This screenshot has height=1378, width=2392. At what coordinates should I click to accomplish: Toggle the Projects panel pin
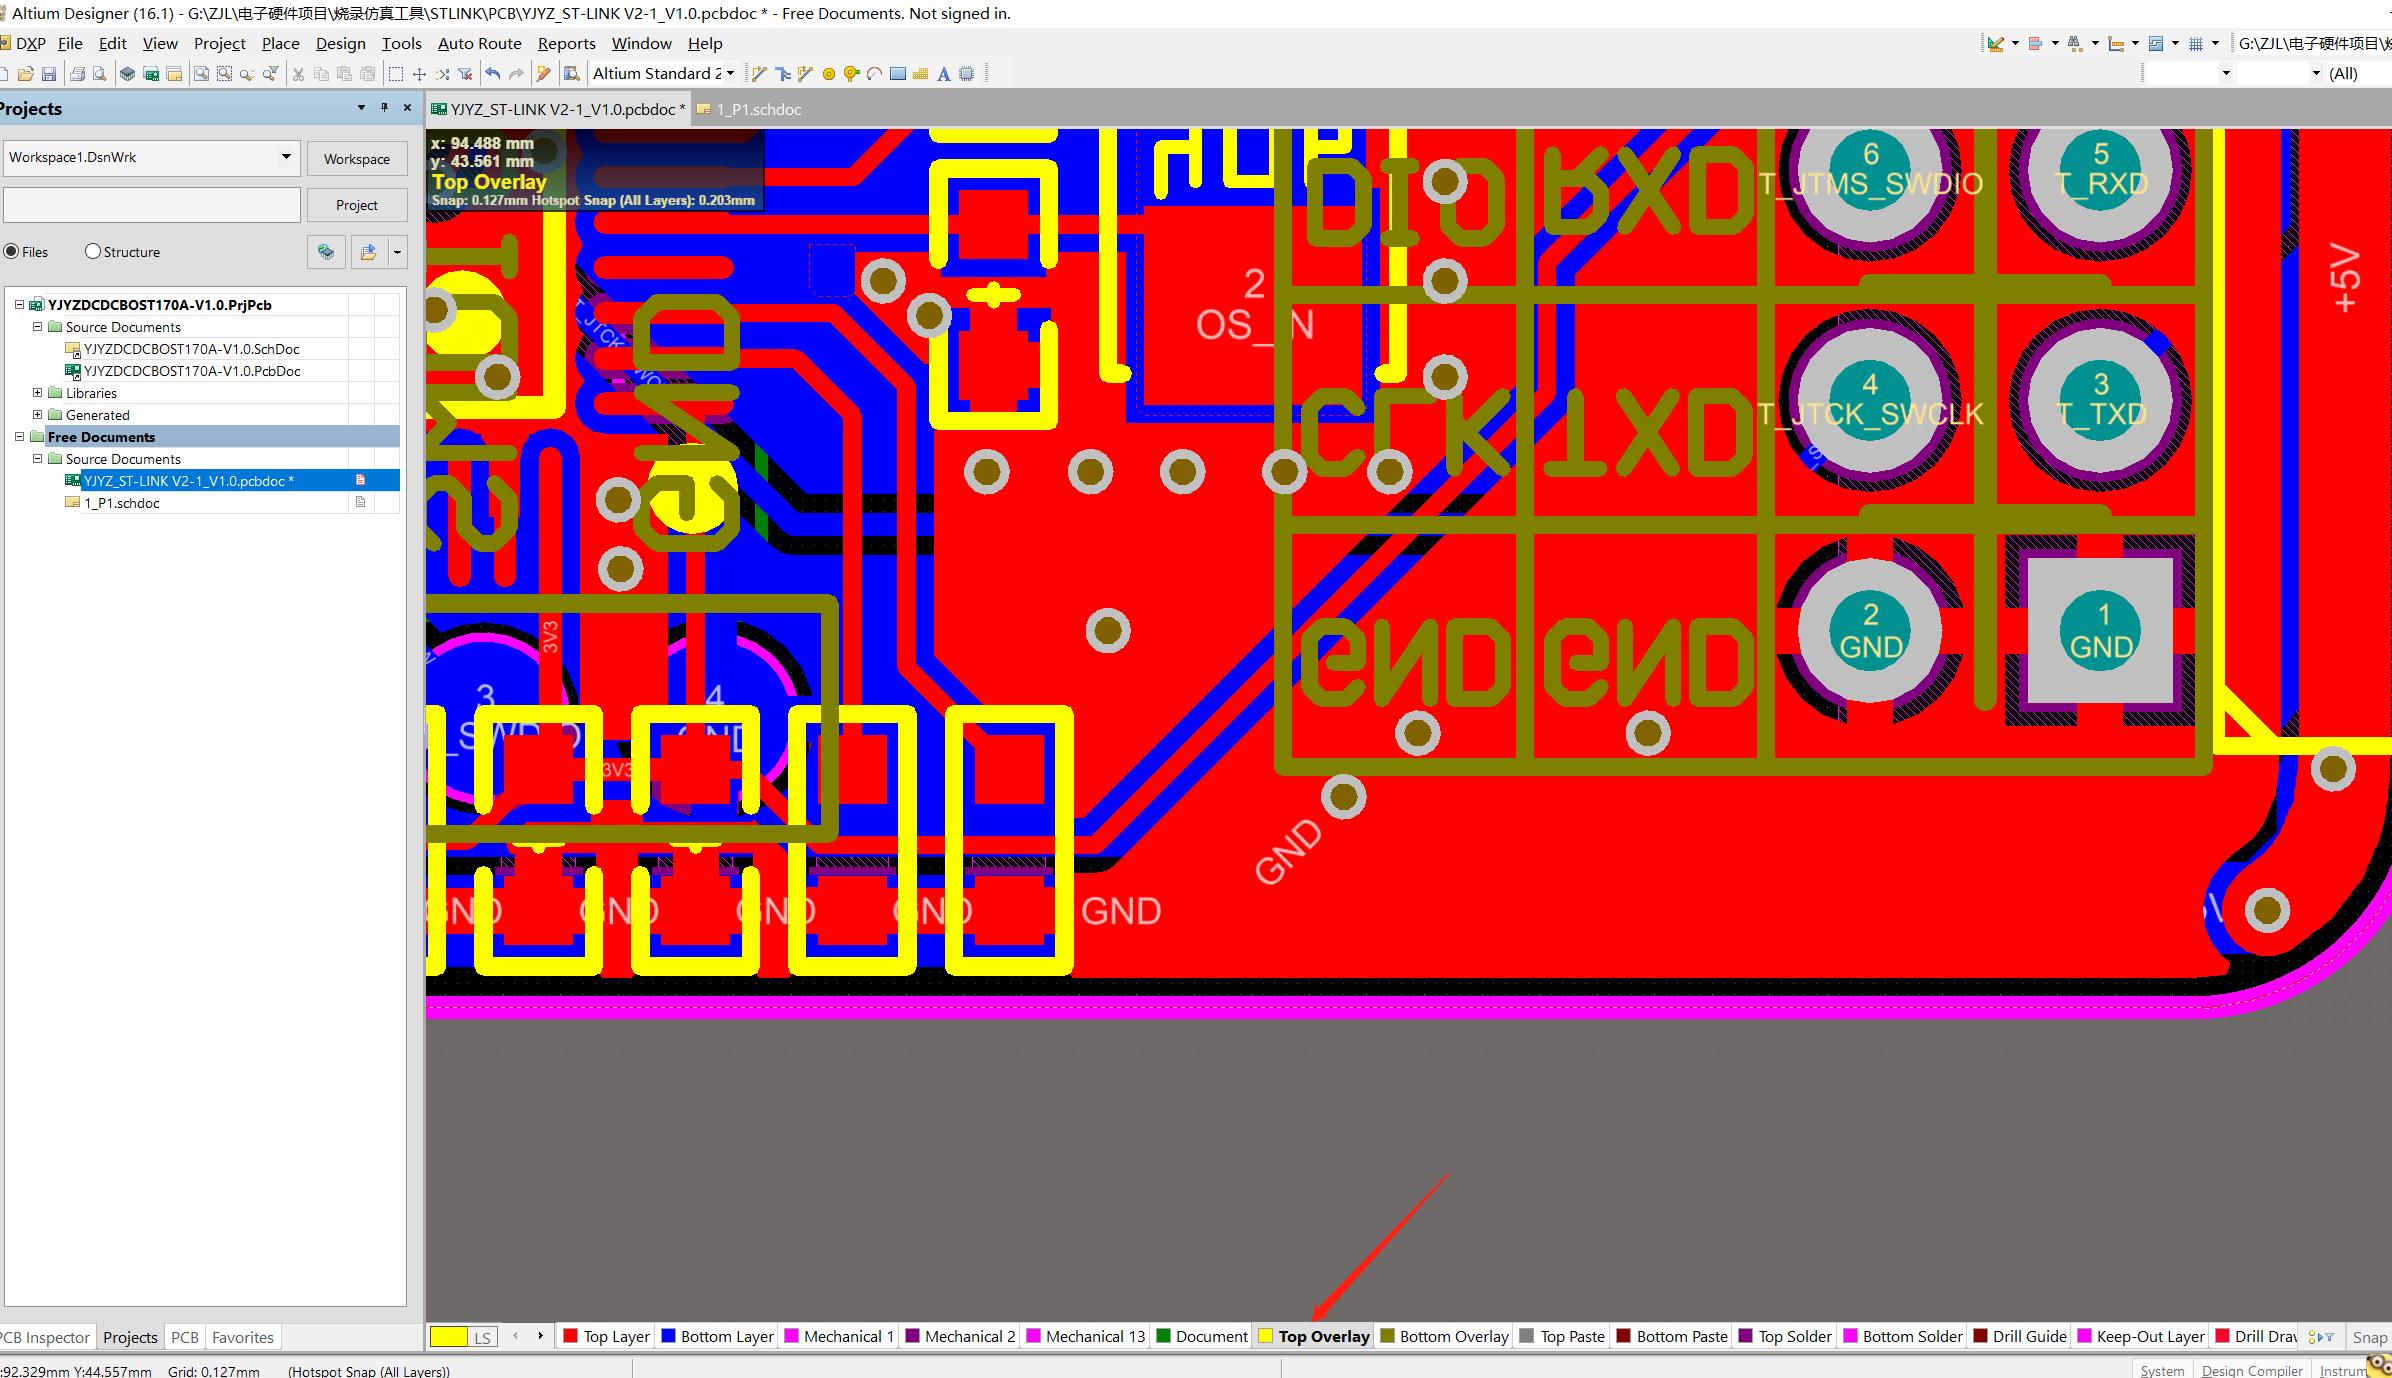[x=384, y=107]
